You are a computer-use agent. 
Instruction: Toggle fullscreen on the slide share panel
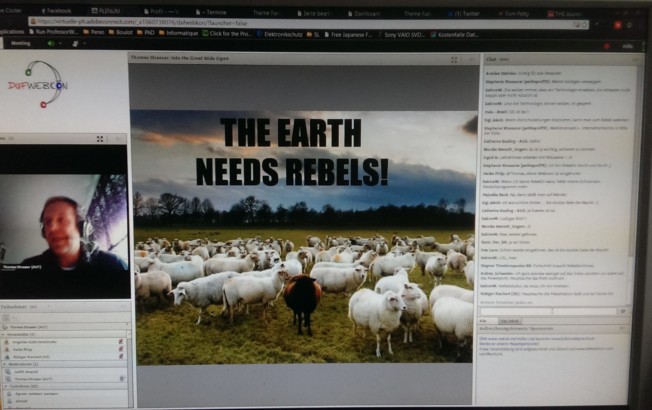(456, 59)
